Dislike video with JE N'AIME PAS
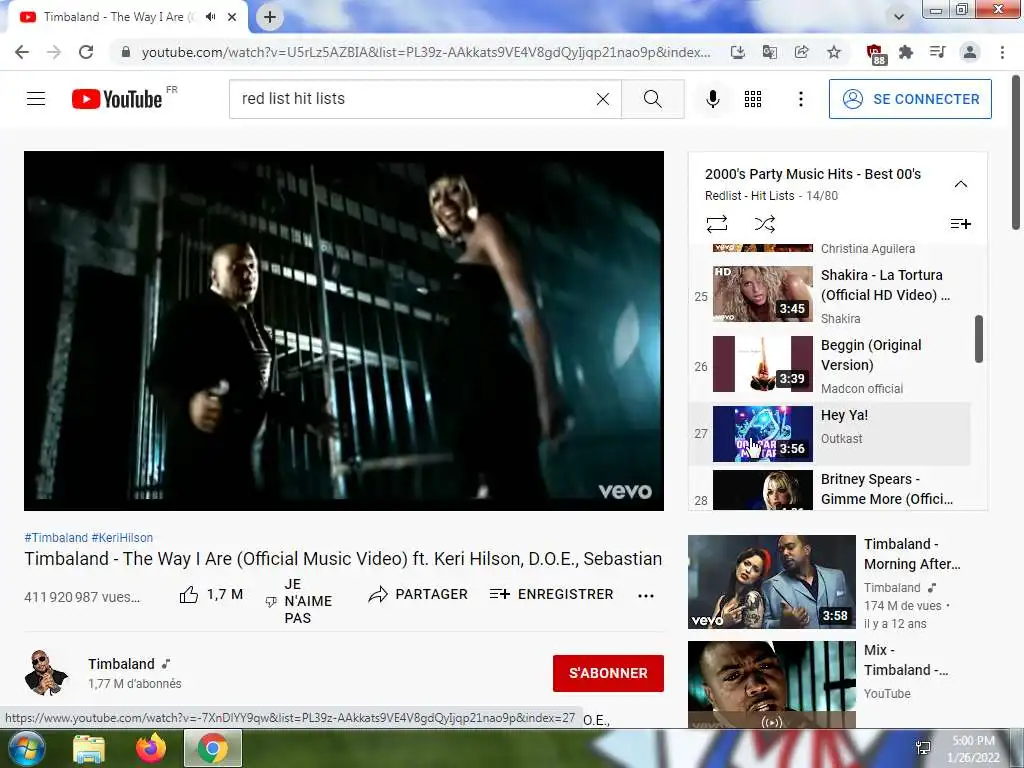Image resolution: width=1024 pixels, height=768 pixels. point(299,601)
